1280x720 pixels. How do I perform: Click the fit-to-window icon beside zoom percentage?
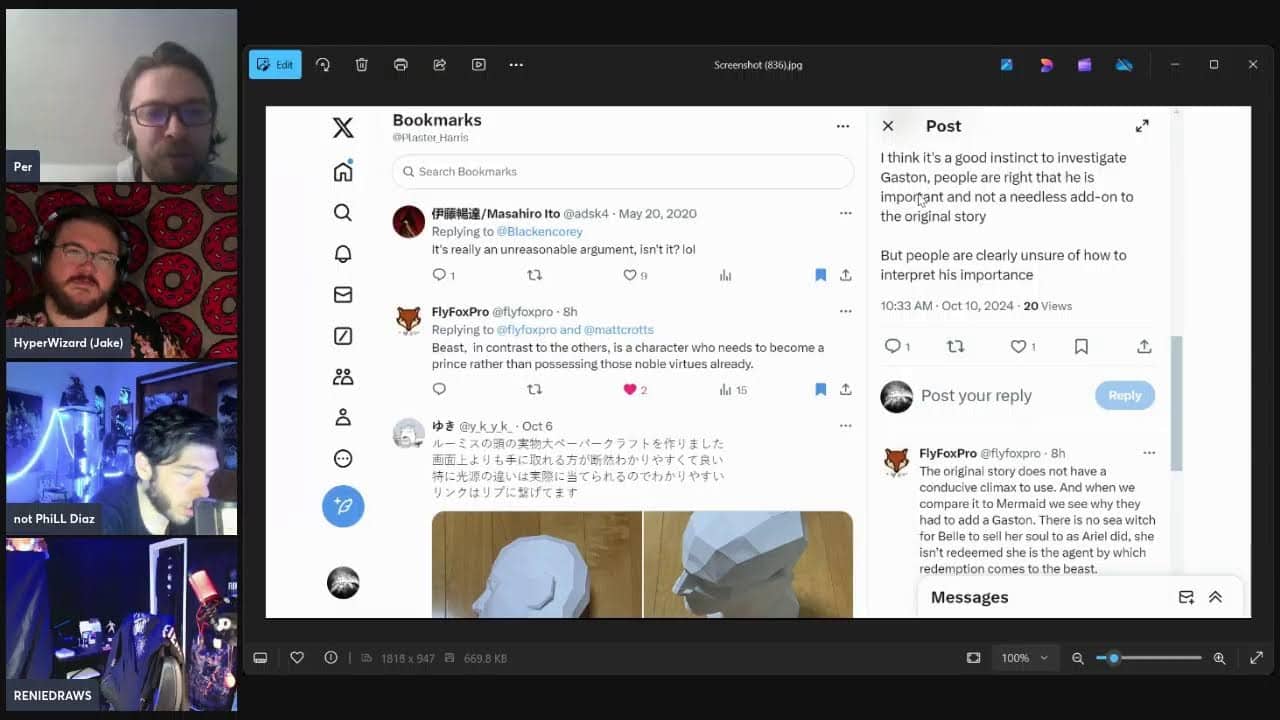(974, 658)
